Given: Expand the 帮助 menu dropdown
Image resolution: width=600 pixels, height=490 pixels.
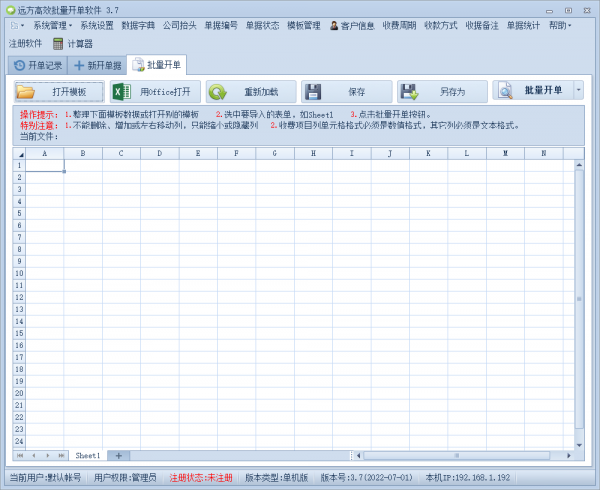Looking at the screenshot, I should pos(560,26).
